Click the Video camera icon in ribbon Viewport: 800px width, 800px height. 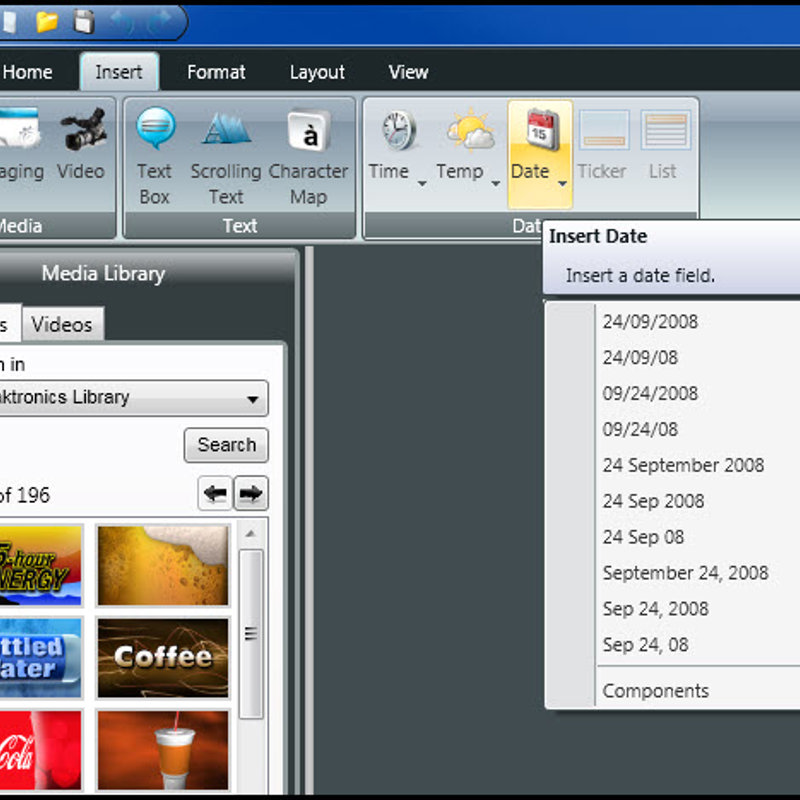click(82, 131)
